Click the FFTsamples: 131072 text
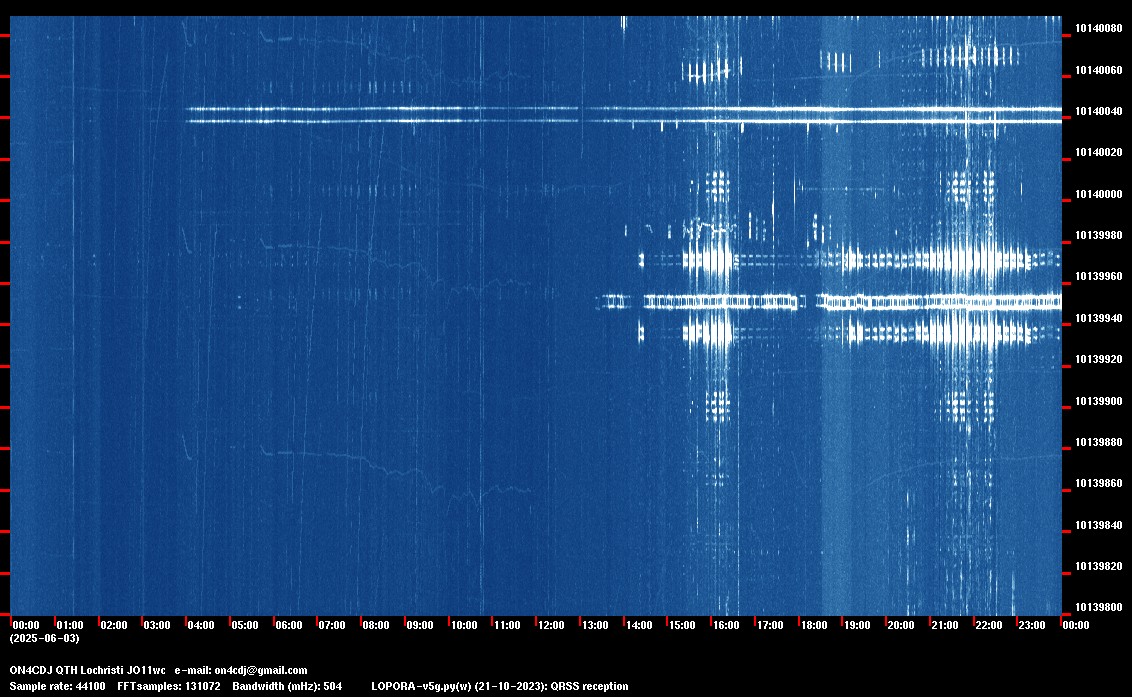This screenshot has width=1132, height=697. tap(169, 686)
